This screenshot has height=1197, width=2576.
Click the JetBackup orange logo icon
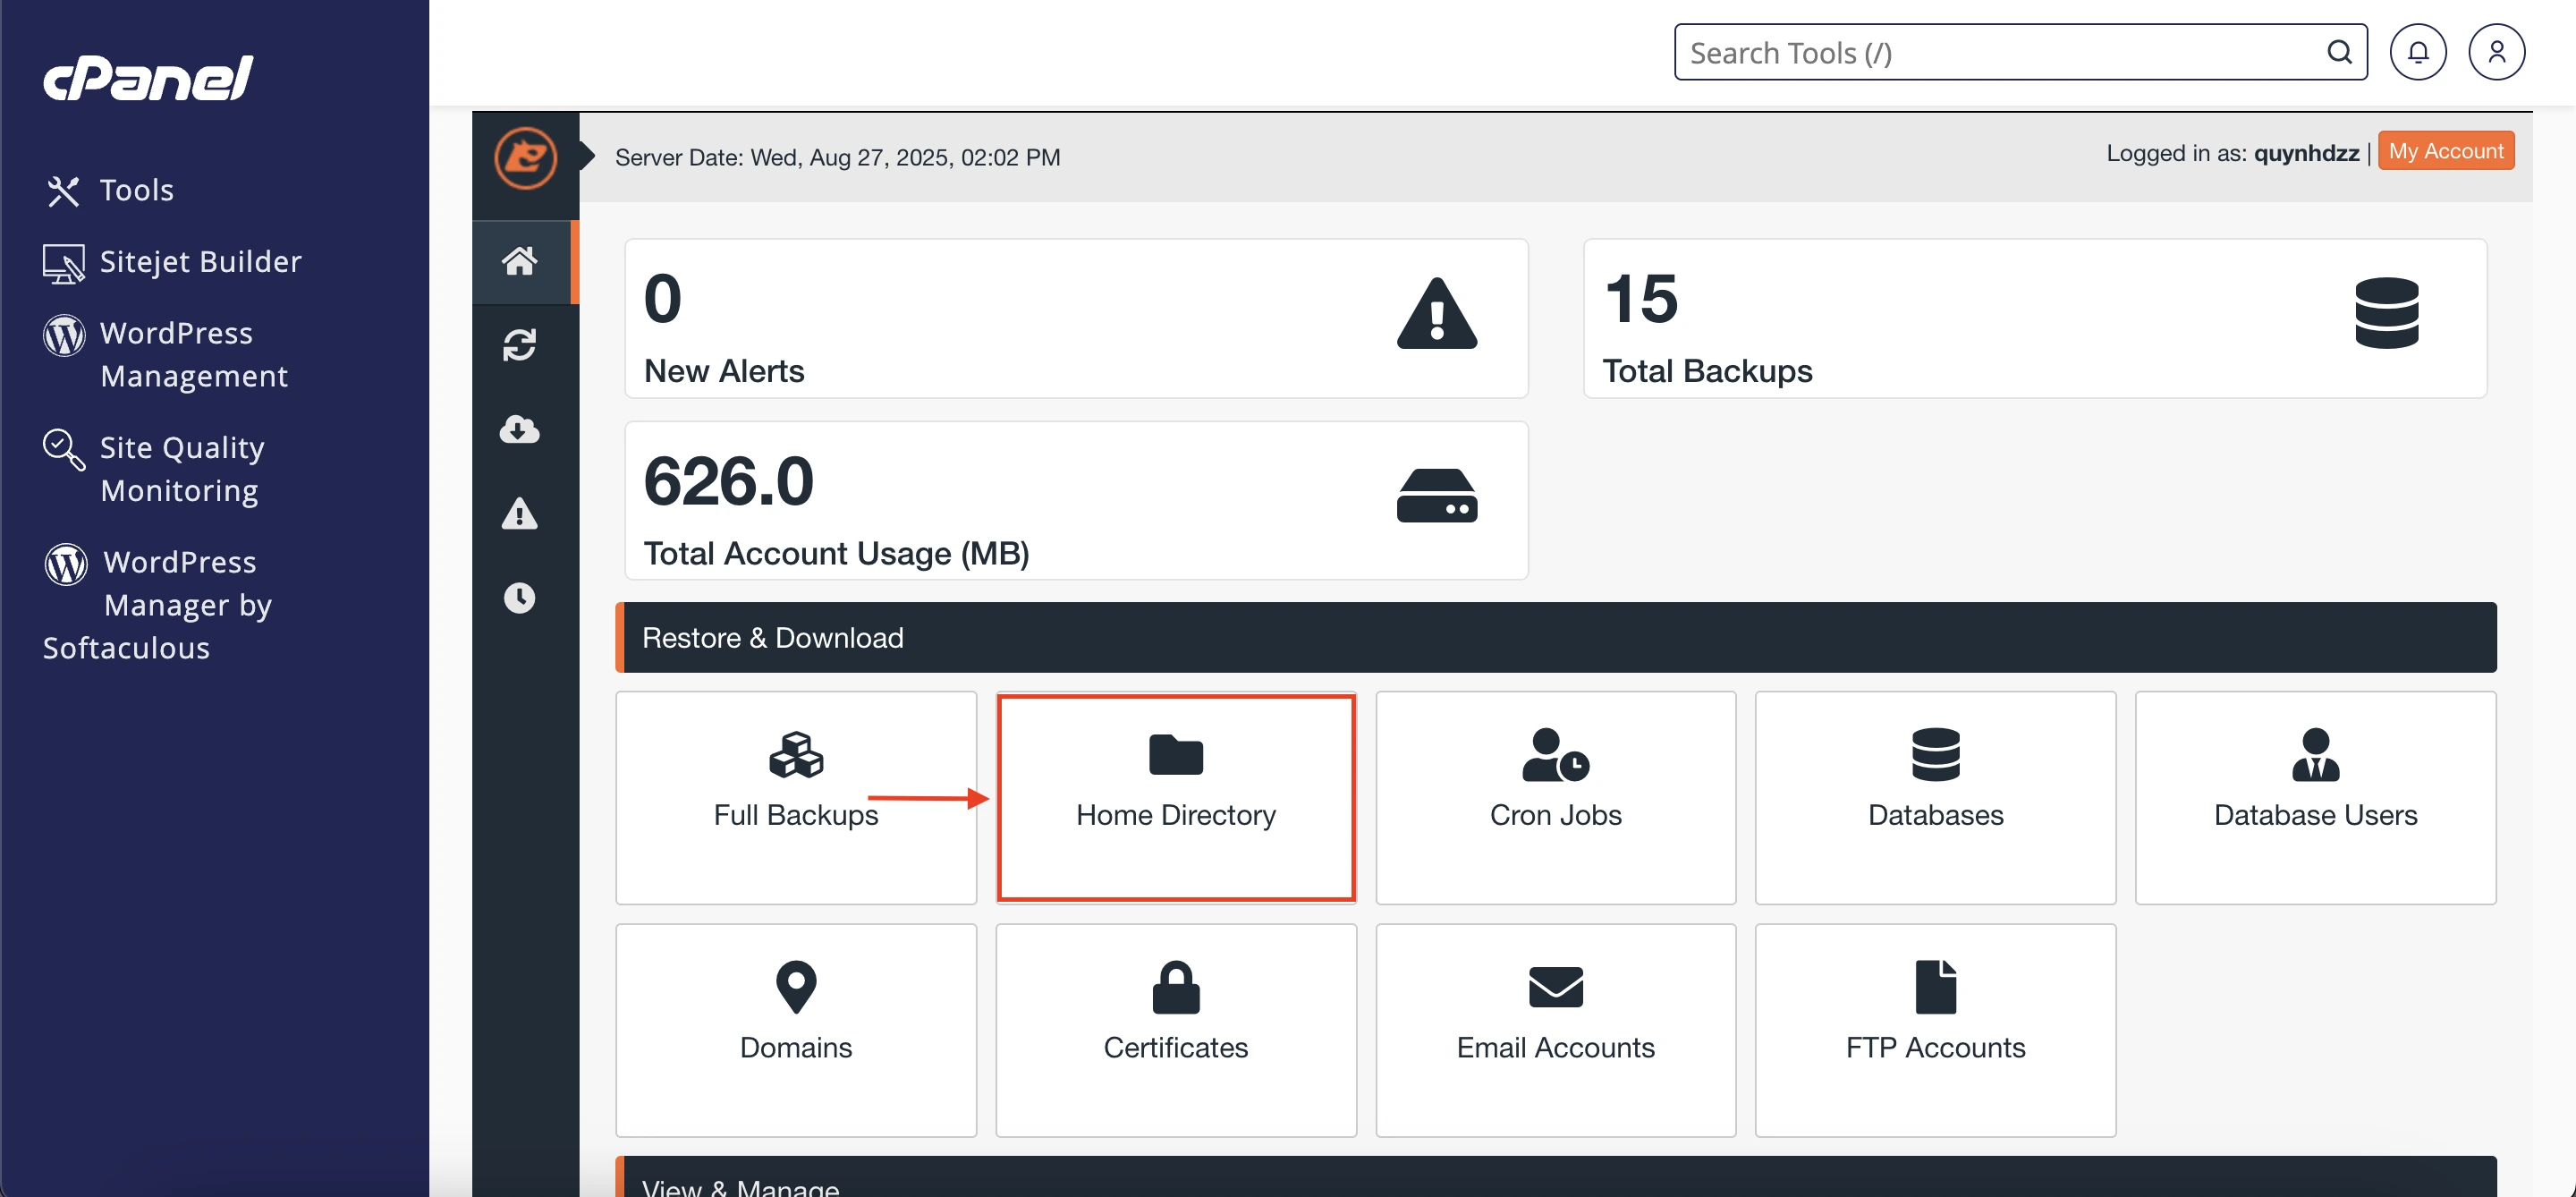coord(525,157)
